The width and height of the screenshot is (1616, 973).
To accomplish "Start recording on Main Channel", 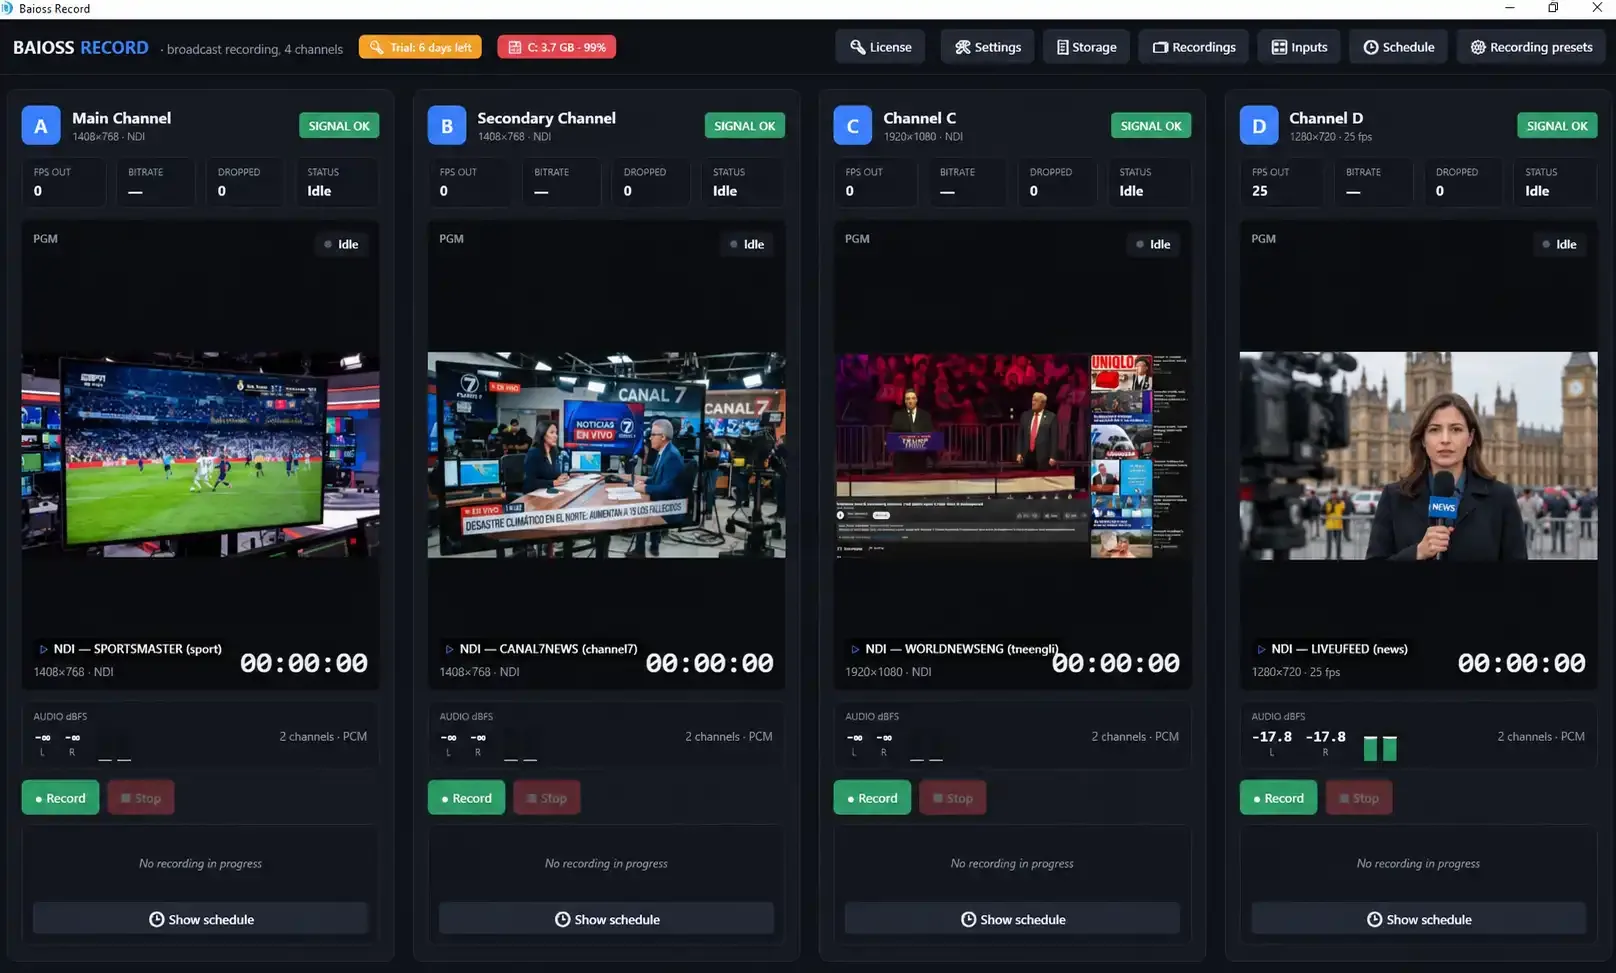I will point(60,798).
